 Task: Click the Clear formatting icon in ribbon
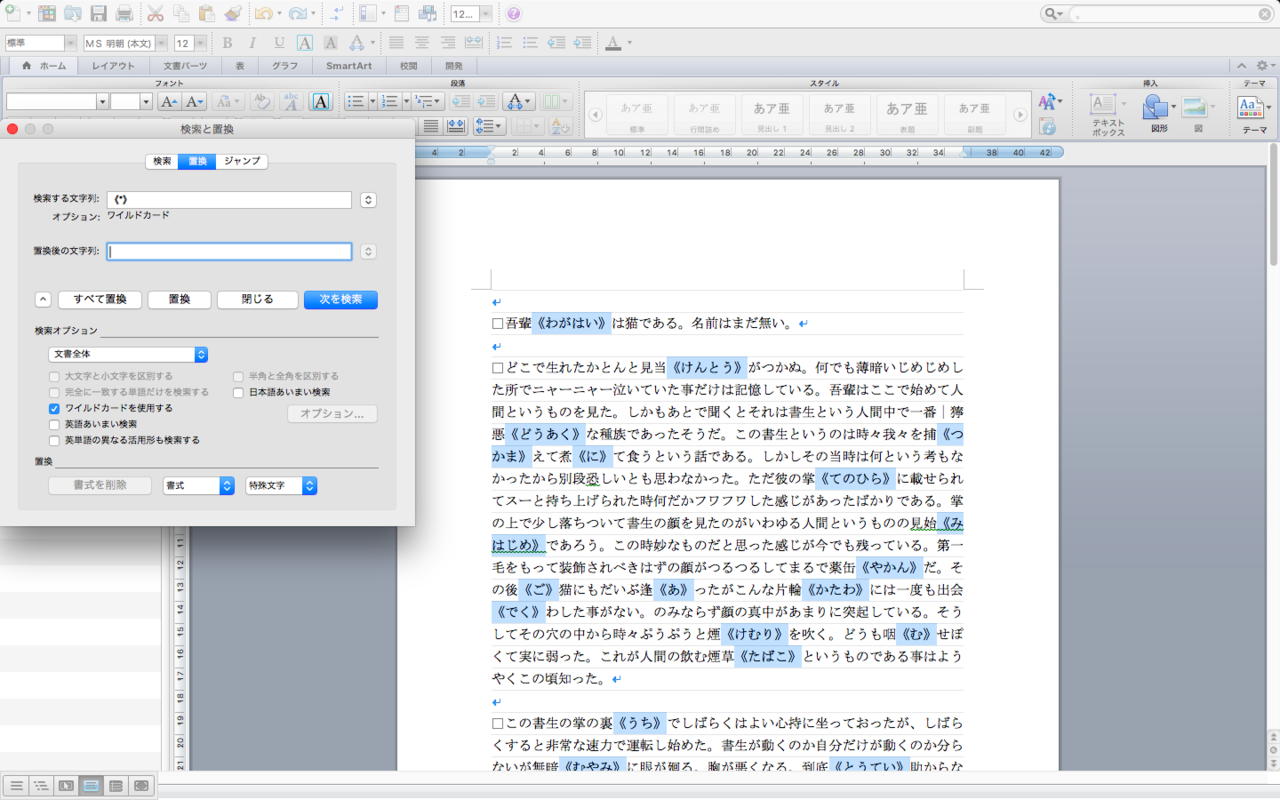261,101
